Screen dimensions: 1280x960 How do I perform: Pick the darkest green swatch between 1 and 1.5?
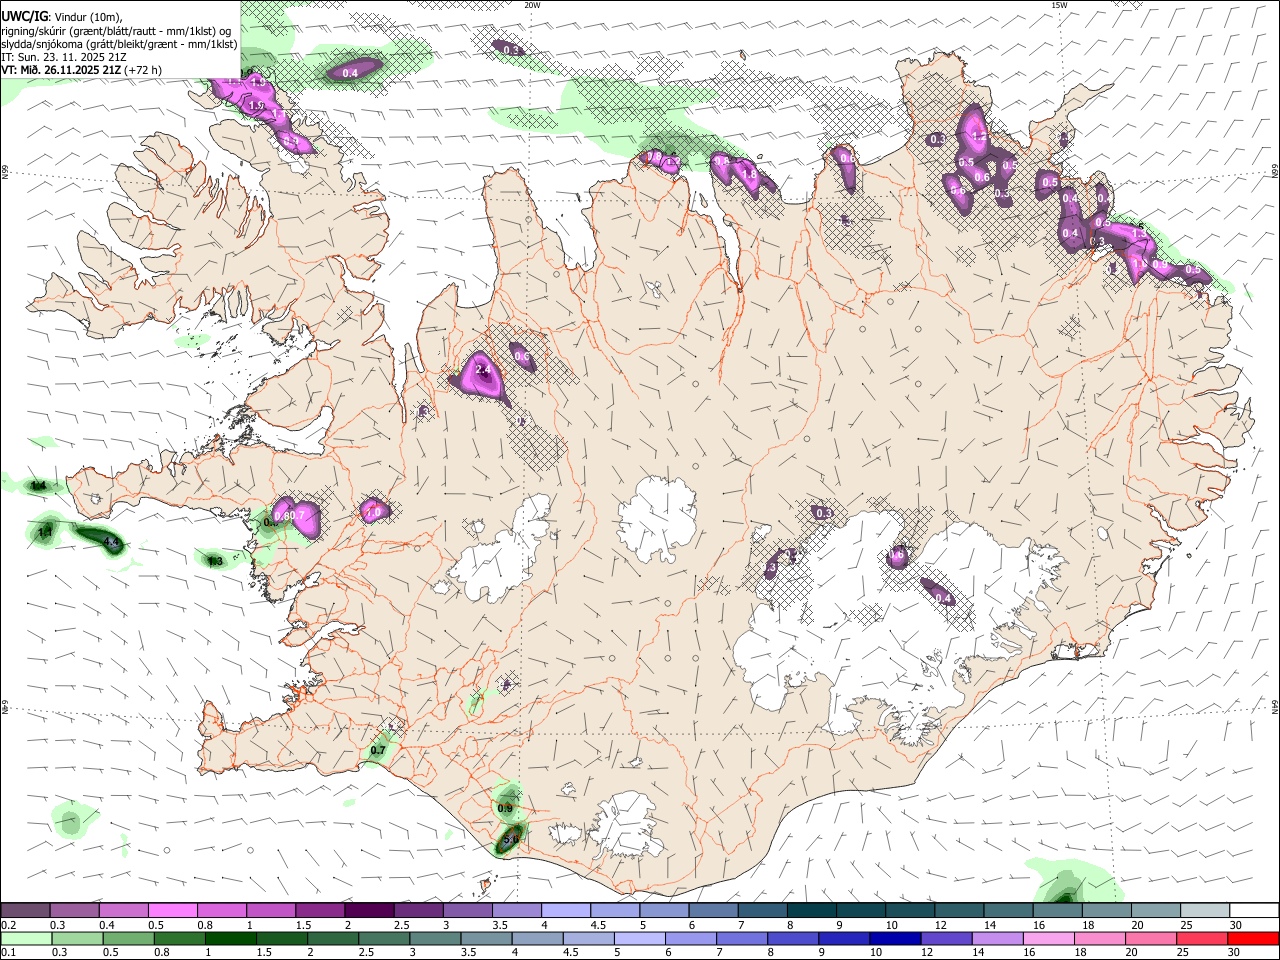pyautogui.click(x=231, y=938)
